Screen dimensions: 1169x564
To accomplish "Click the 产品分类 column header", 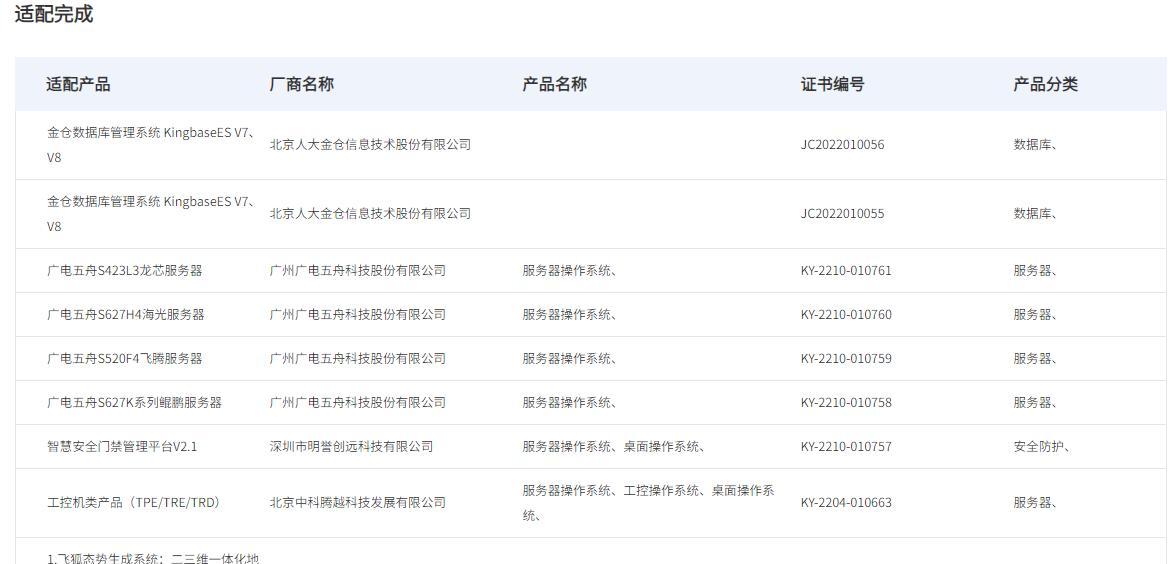I will 1045,84.
